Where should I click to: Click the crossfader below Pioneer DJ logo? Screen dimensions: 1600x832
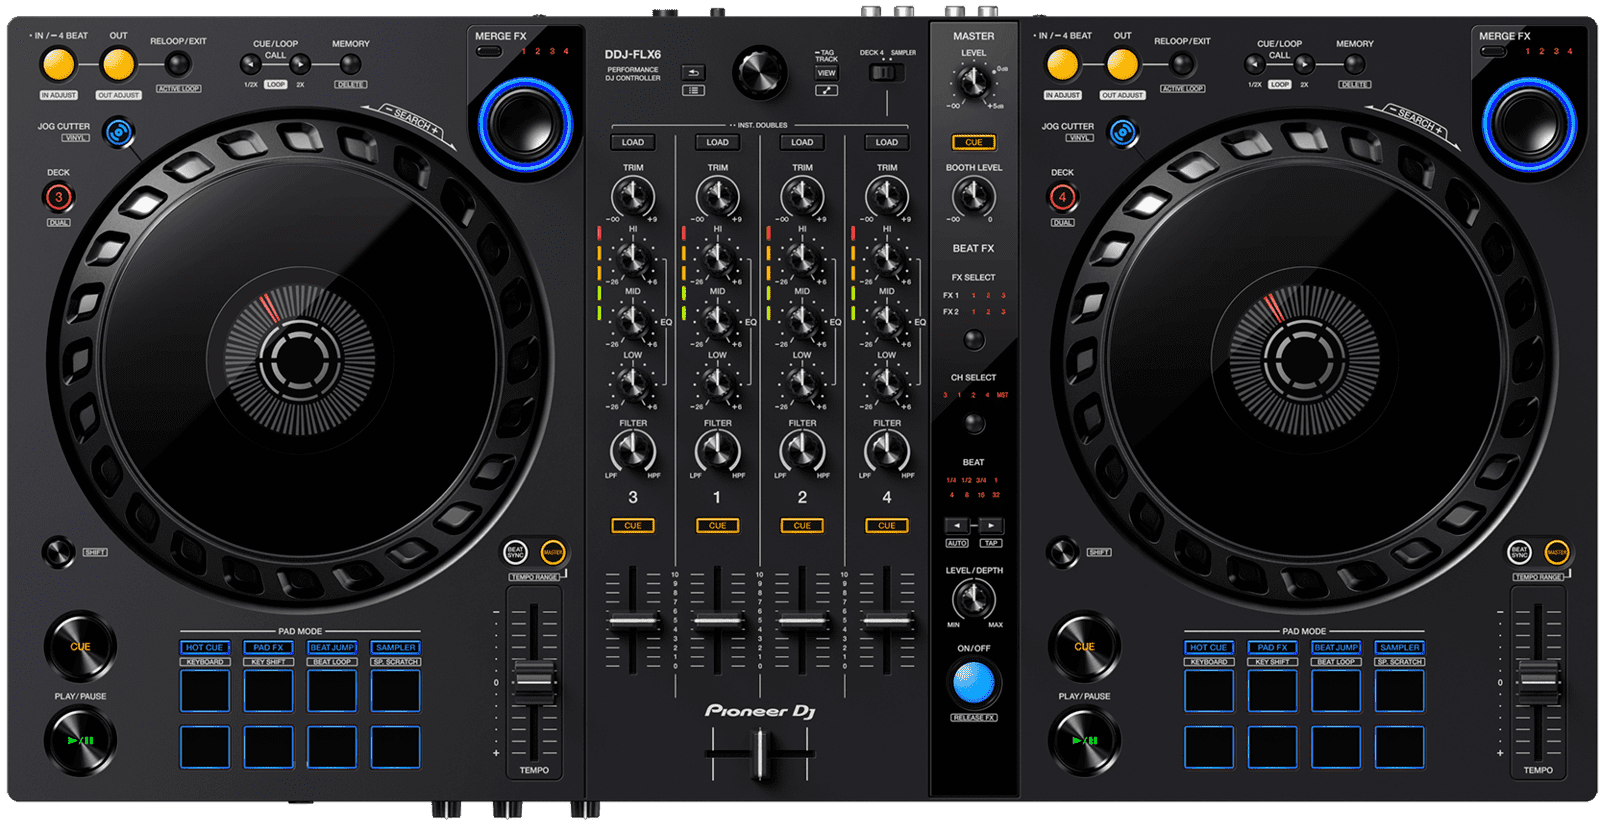point(760,754)
